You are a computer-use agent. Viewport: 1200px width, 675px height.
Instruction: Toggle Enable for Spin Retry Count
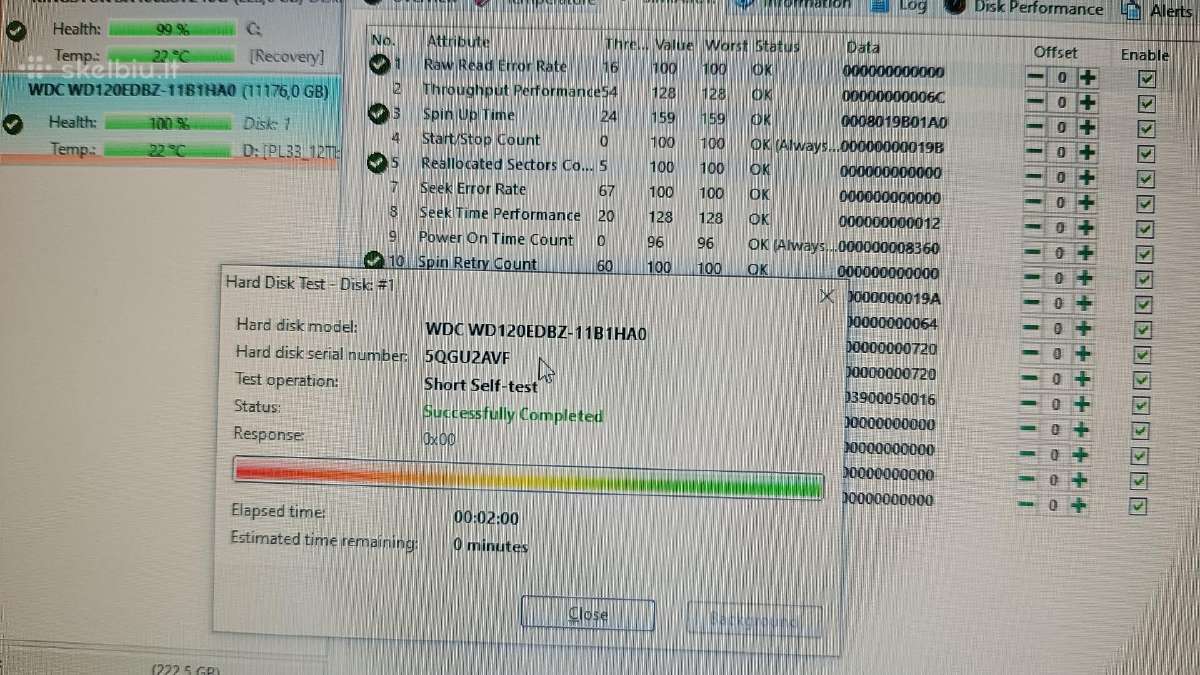pos(1144,280)
